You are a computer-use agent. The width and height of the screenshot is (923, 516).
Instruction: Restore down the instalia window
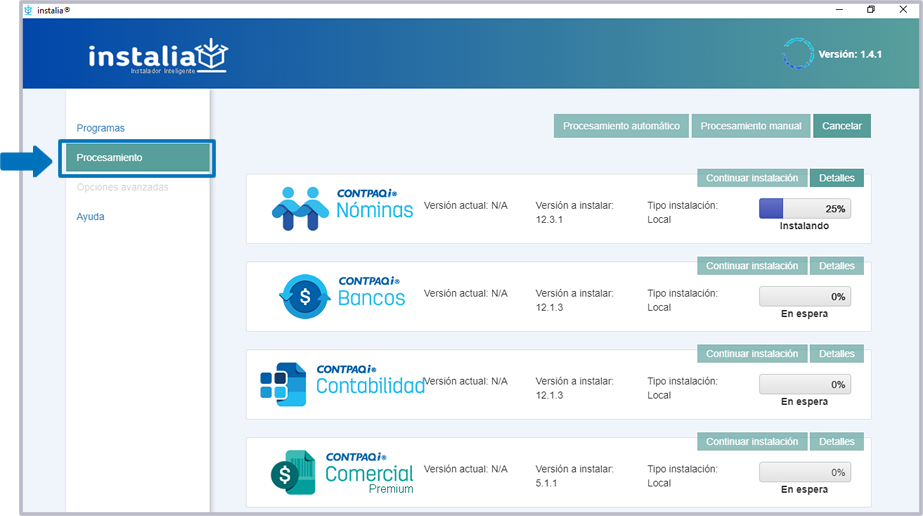point(871,9)
